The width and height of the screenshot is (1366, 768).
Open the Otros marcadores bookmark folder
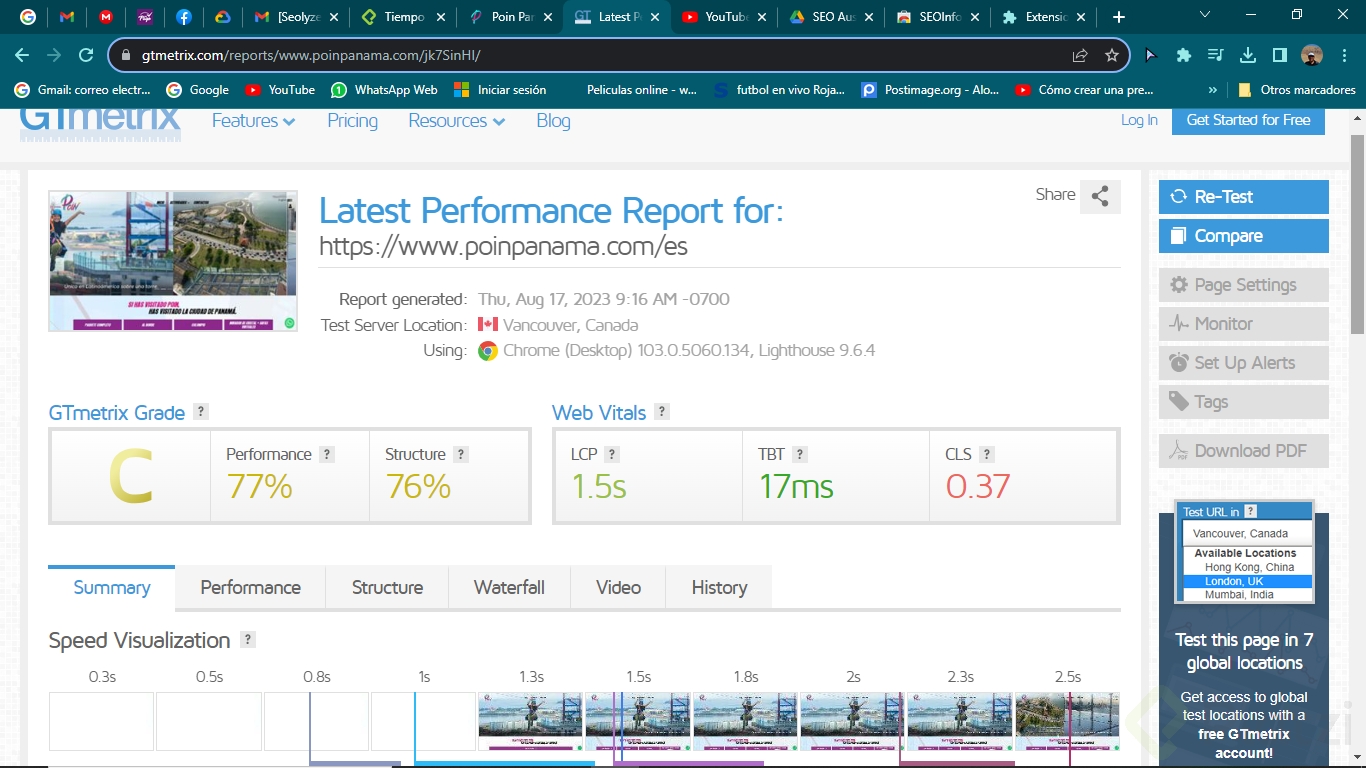(1297, 90)
